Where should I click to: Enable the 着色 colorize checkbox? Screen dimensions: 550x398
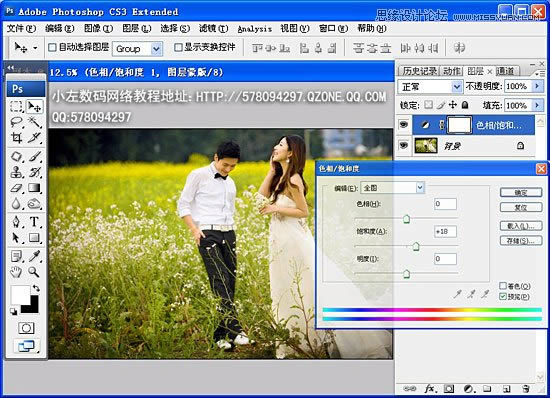(503, 286)
